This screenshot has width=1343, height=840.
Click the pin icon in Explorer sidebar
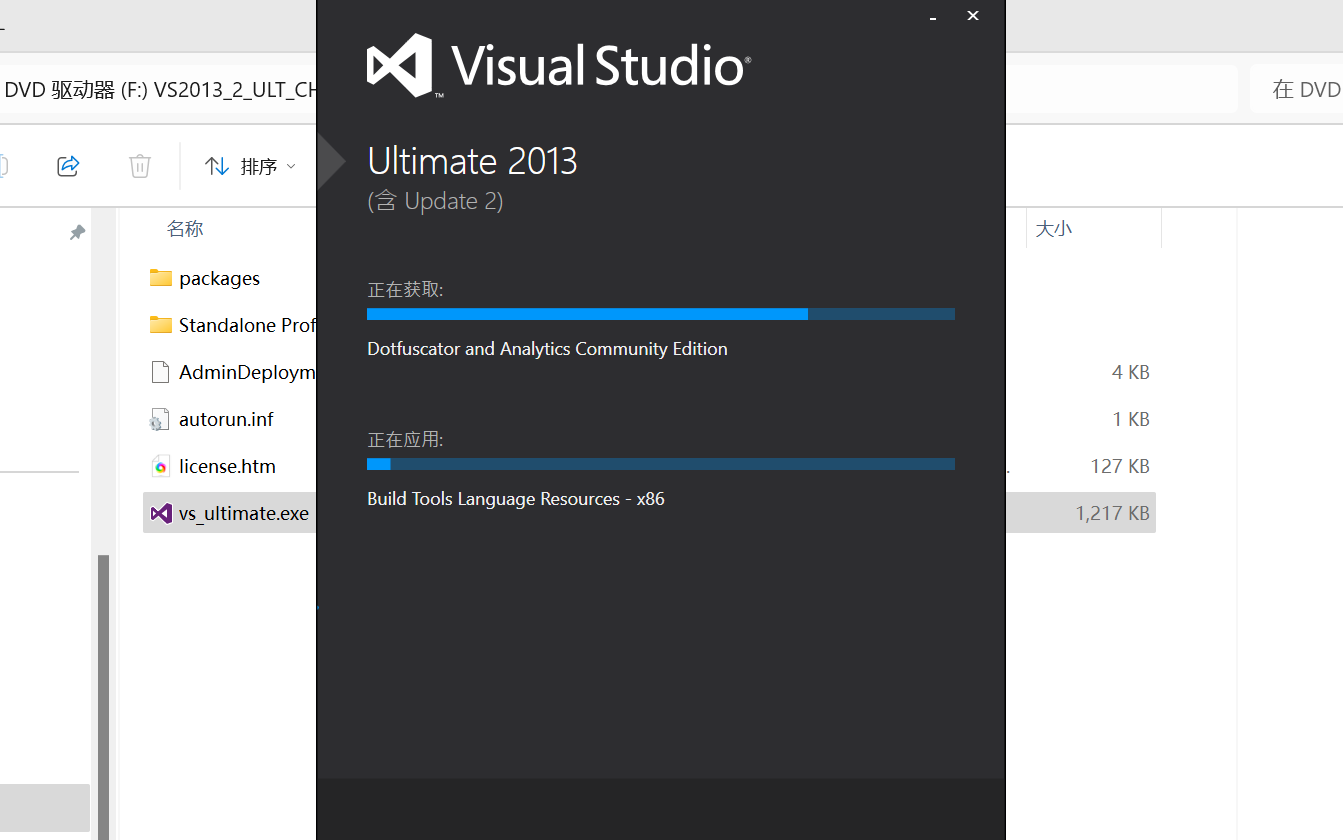click(x=77, y=232)
